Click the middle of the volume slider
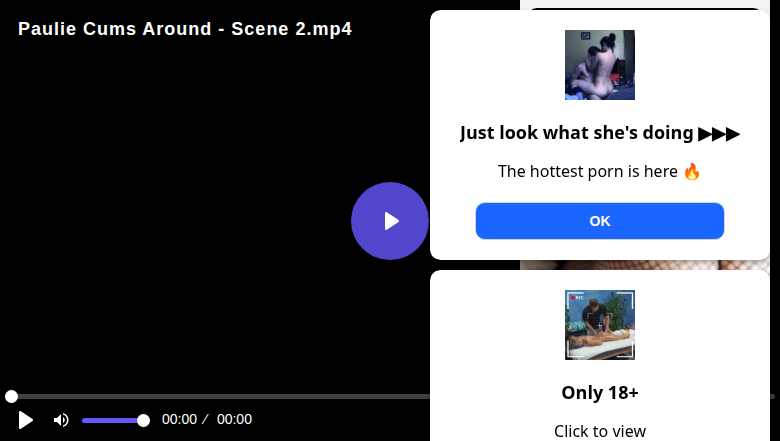 112,420
